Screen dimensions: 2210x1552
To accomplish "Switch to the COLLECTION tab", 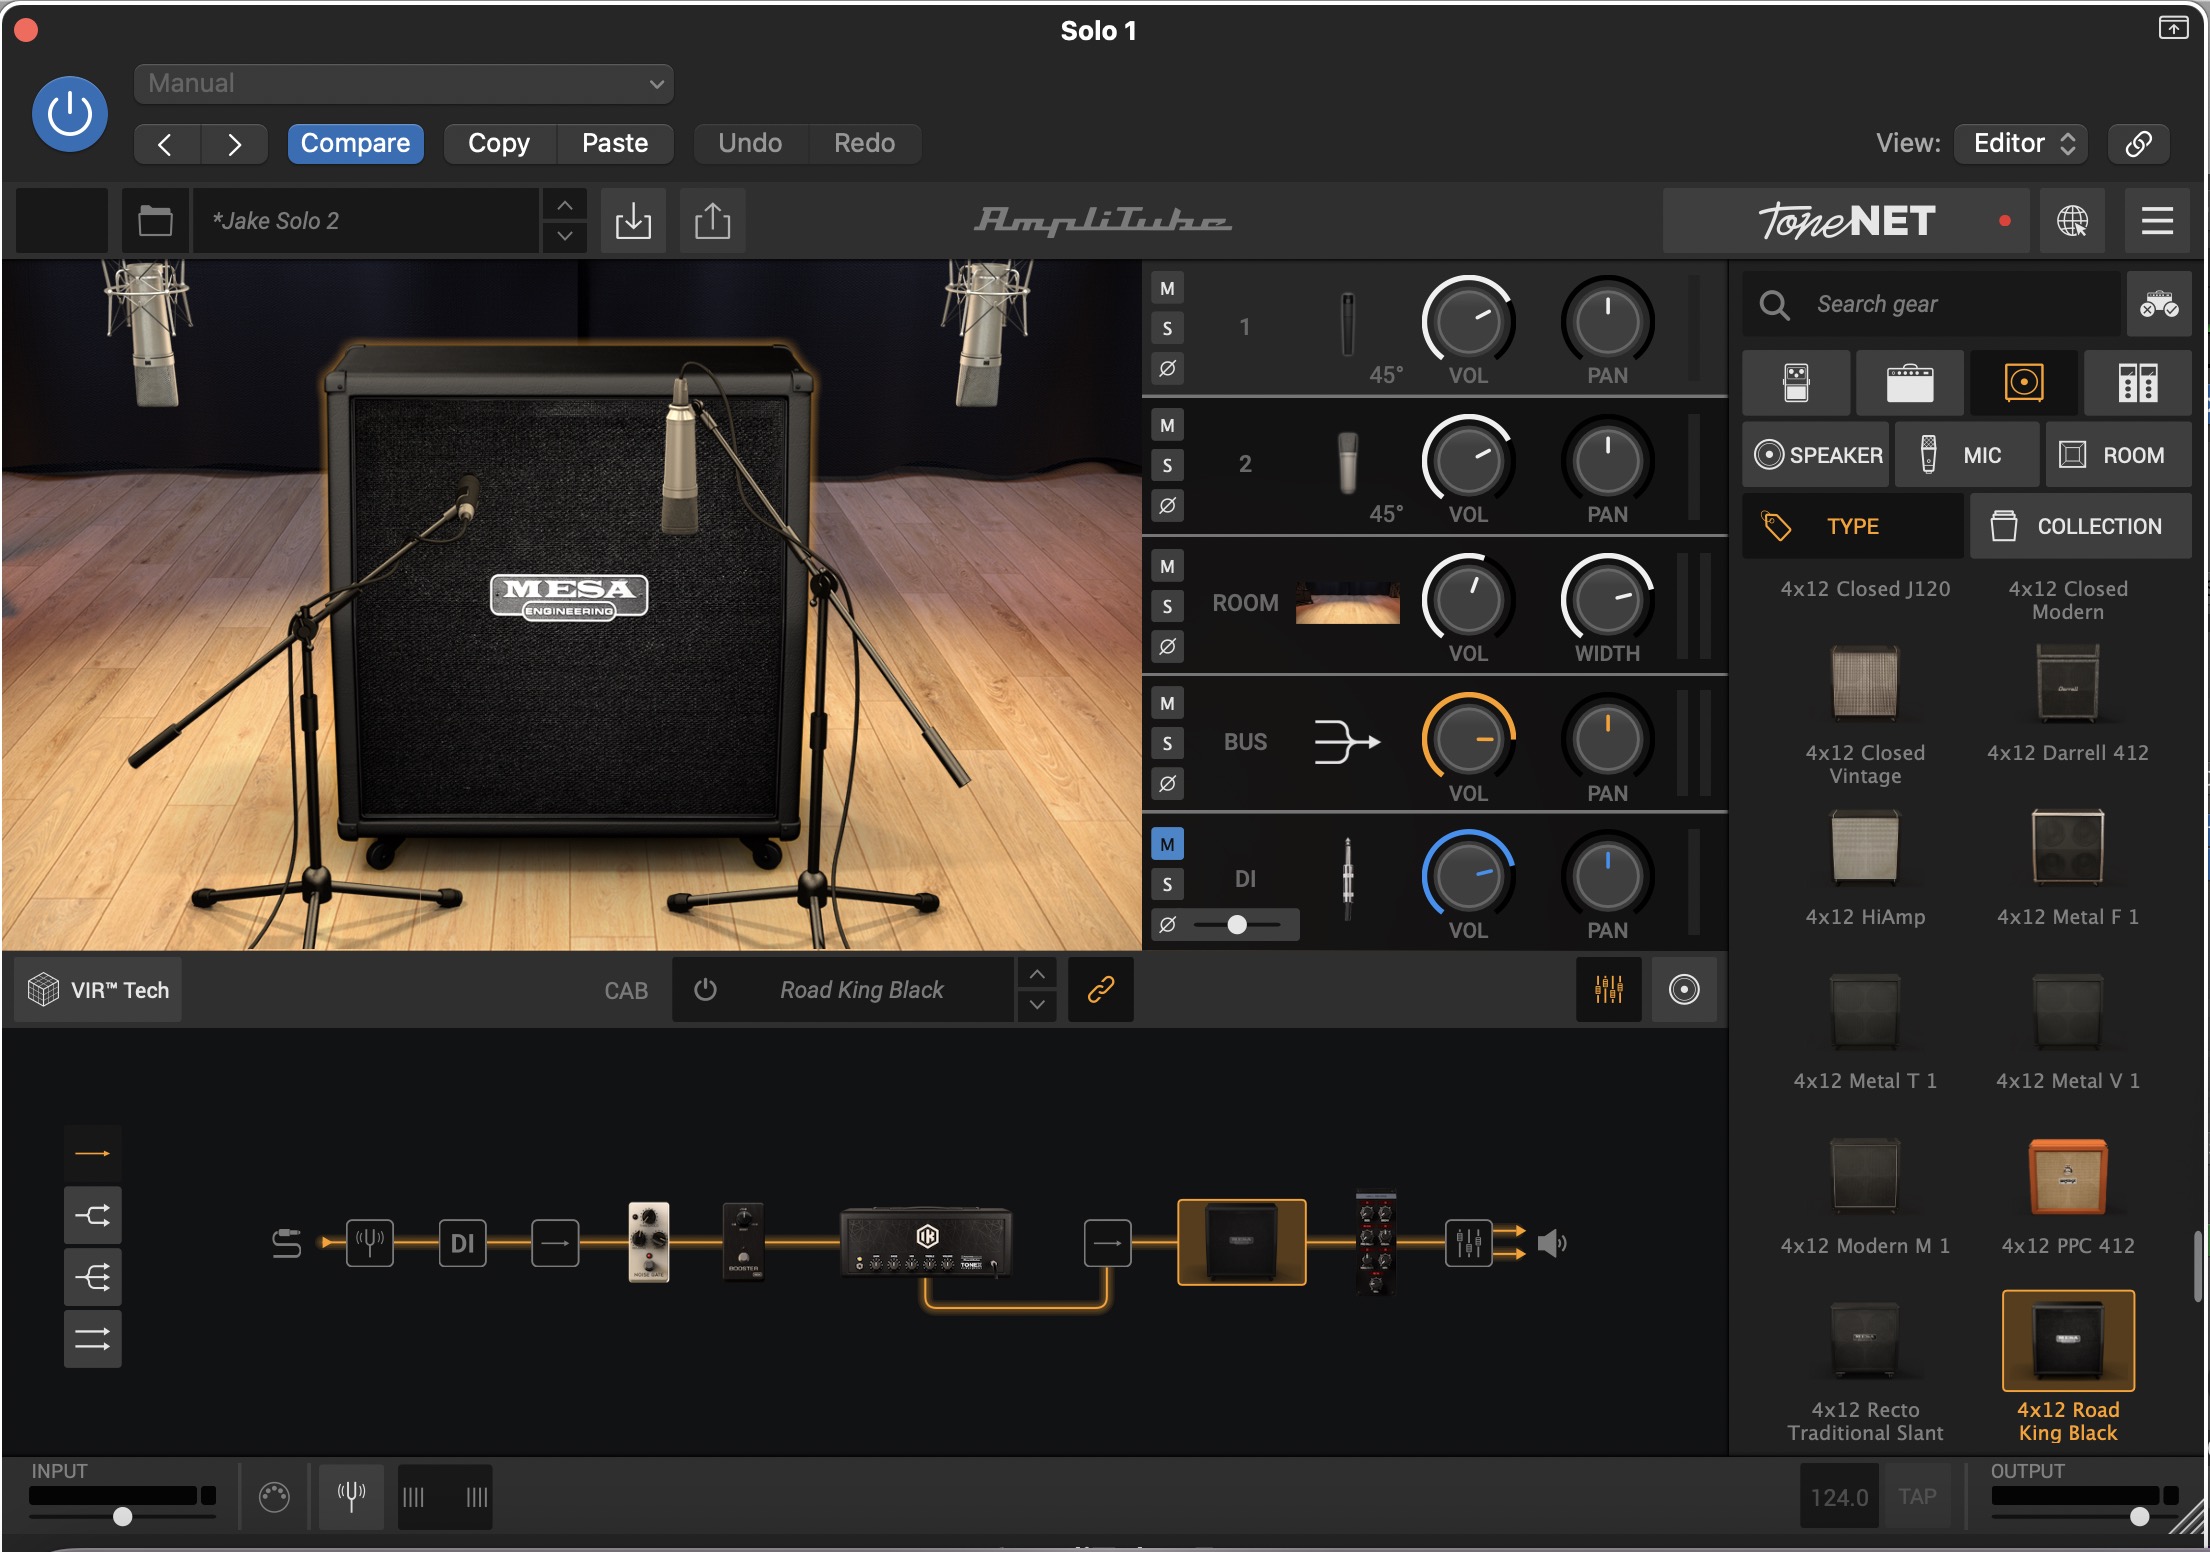I will coord(2080,526).
